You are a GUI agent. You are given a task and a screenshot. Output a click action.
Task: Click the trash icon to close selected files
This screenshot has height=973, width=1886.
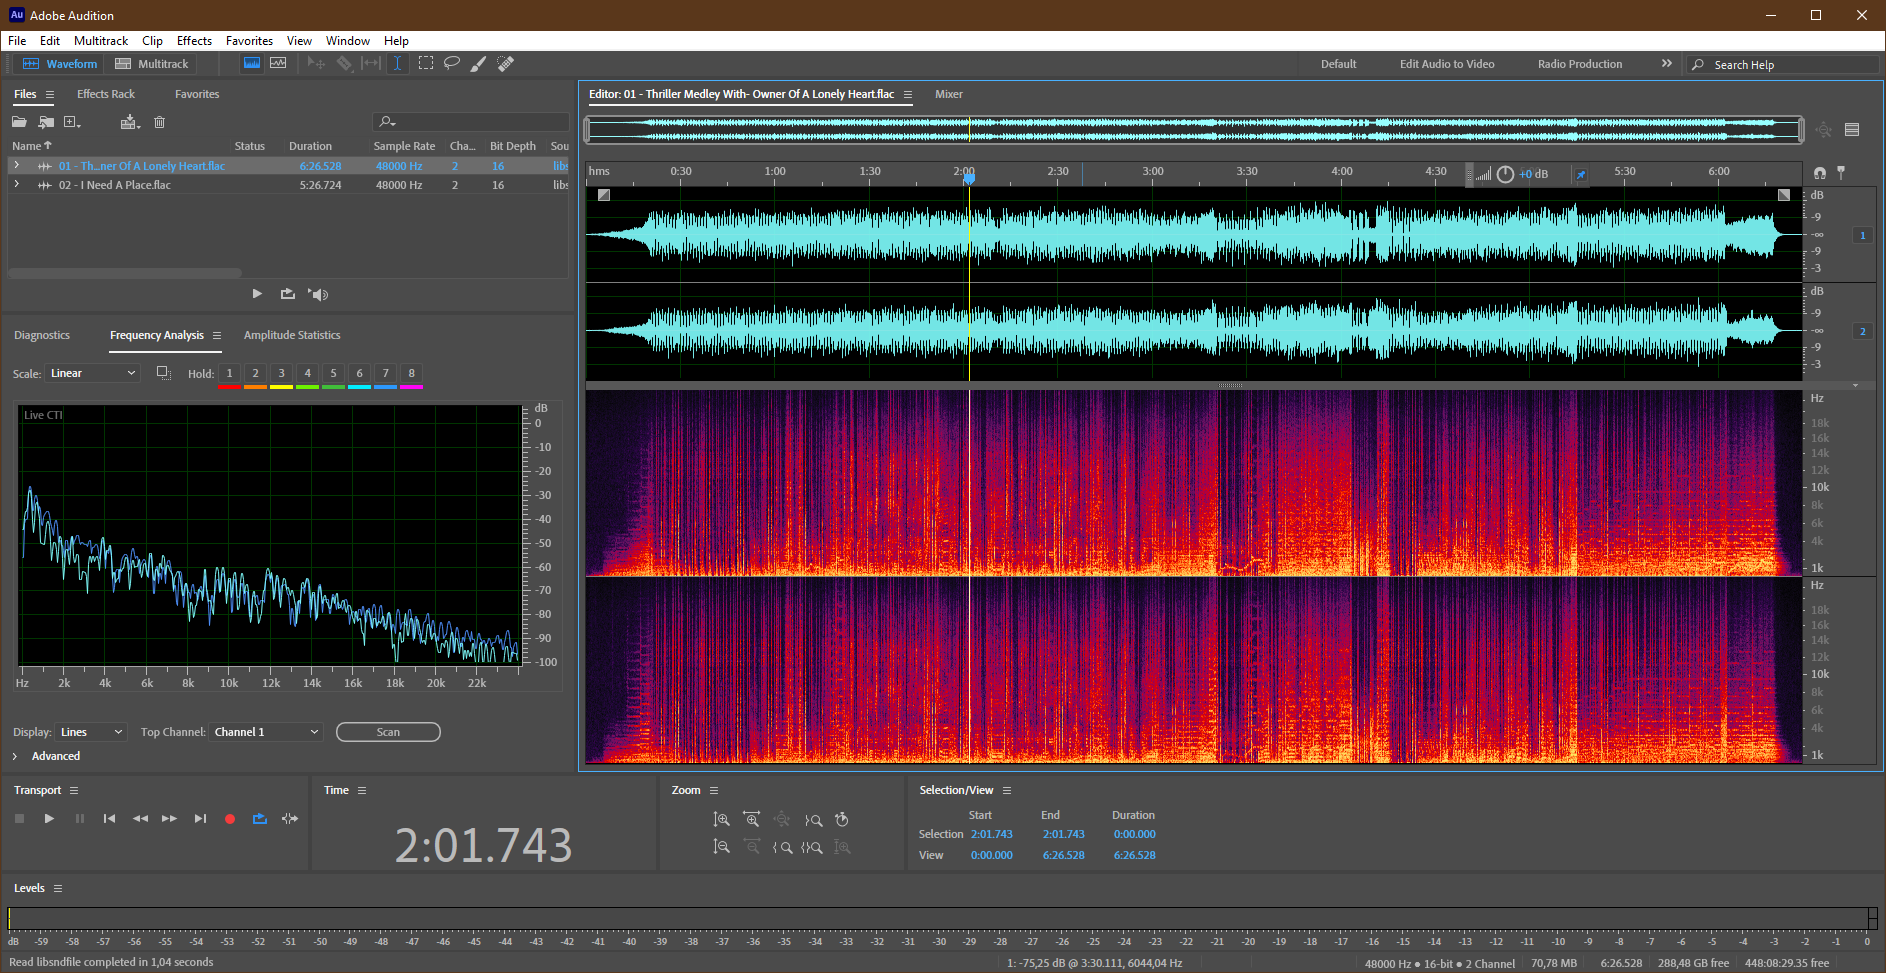pyautogui.click(x=159, y=122)
